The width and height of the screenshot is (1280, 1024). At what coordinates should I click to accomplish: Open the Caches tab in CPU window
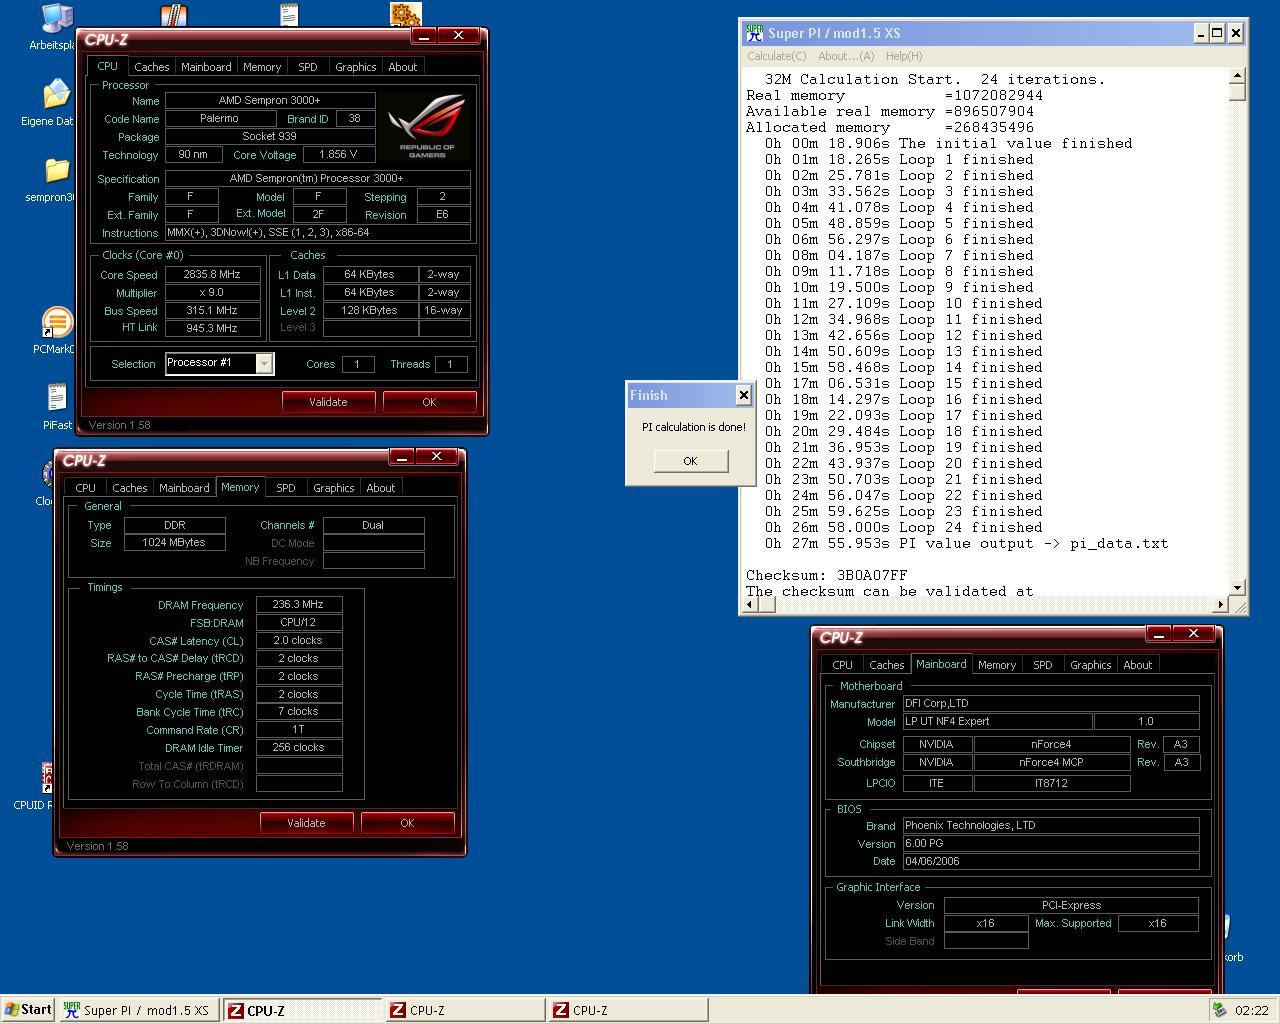coord(151,67)
